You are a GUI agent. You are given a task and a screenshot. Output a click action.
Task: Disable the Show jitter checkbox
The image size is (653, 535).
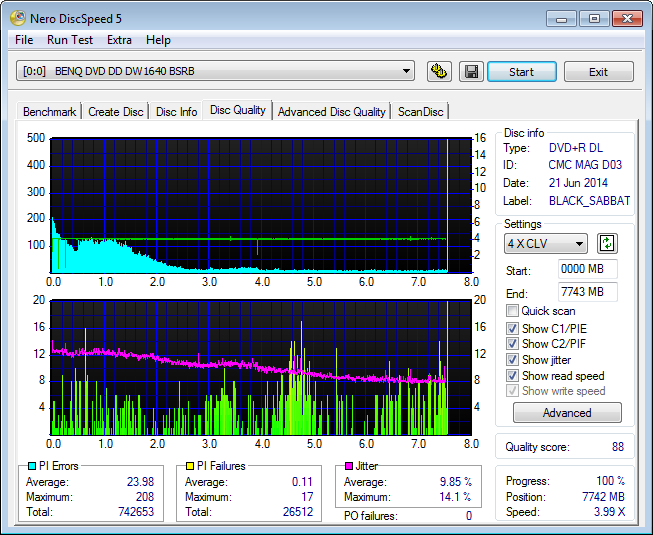tap(512, 359)
